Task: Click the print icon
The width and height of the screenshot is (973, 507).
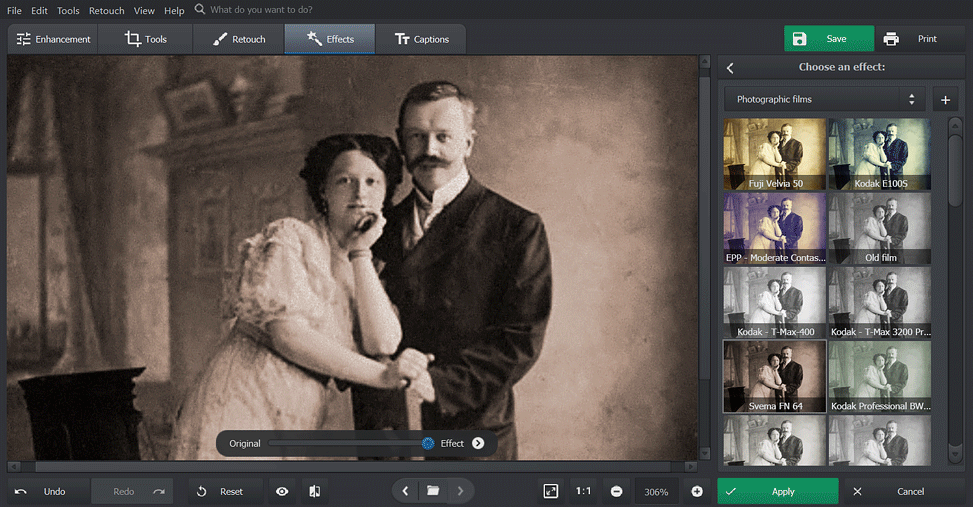Action: pos(890,39)
